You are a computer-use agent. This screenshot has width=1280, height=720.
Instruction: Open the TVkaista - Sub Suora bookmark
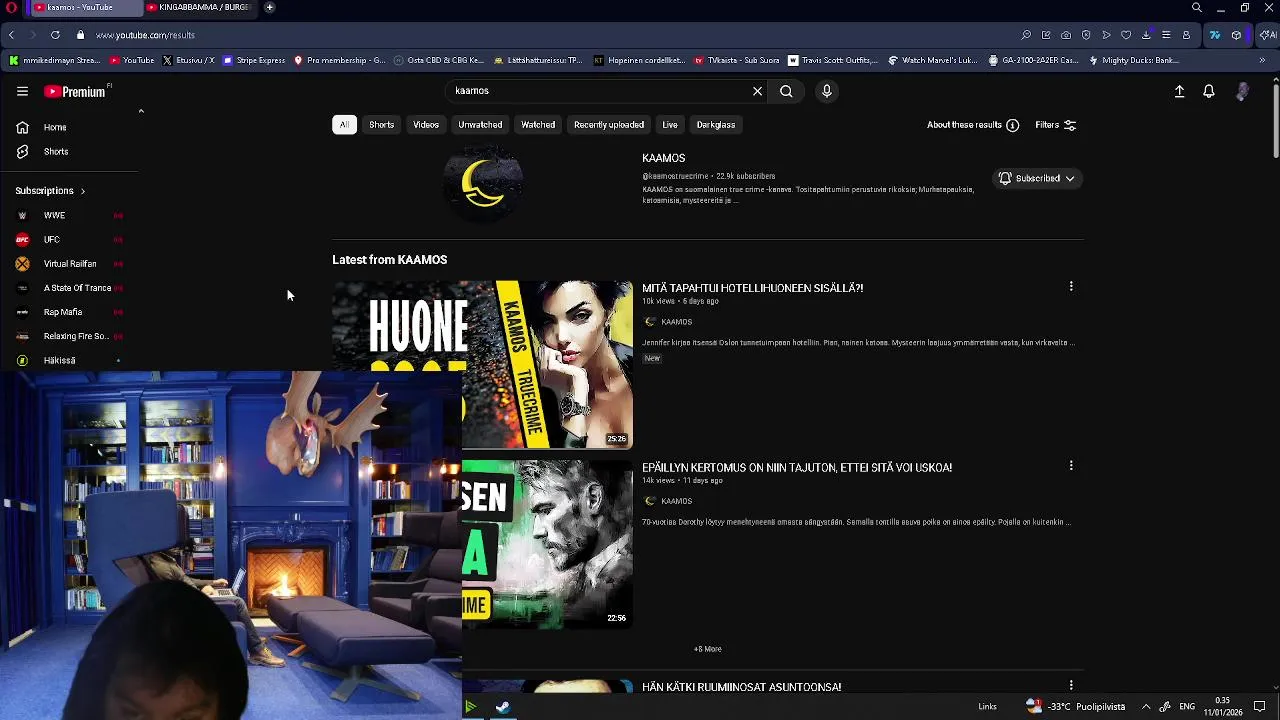736,60
